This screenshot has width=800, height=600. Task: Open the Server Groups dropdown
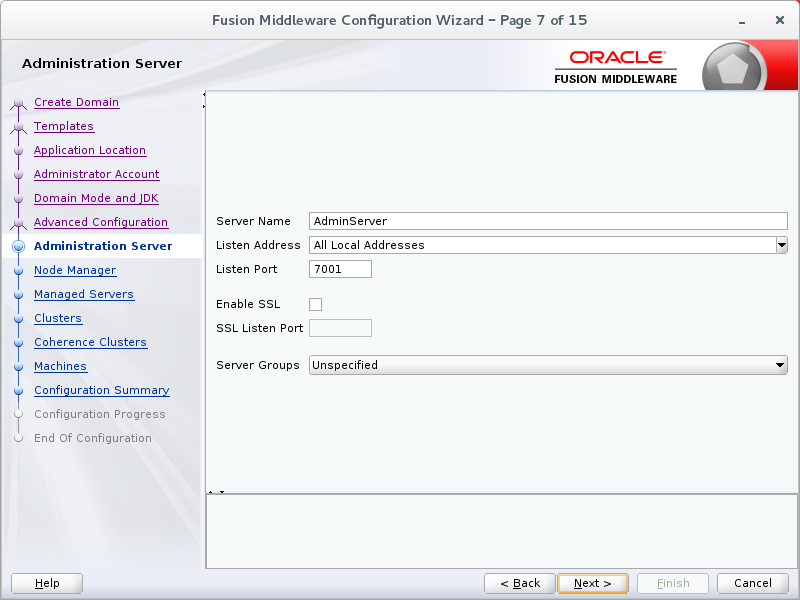pos(548,365)
